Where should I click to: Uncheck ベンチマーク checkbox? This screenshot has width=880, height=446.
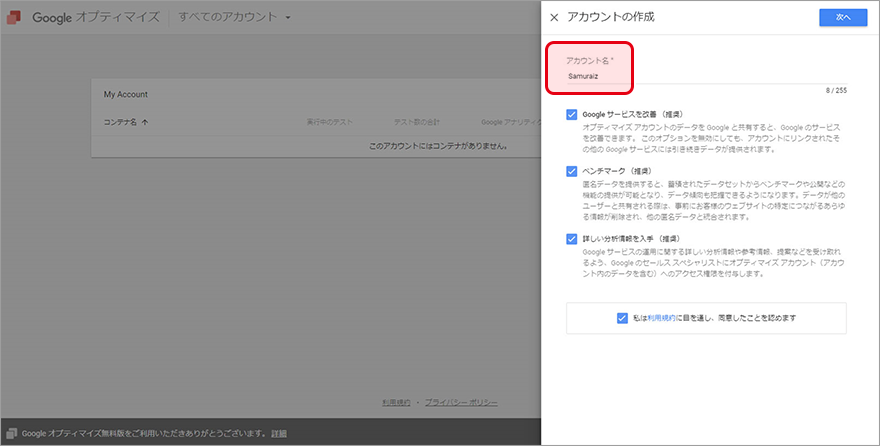point(571,171)
